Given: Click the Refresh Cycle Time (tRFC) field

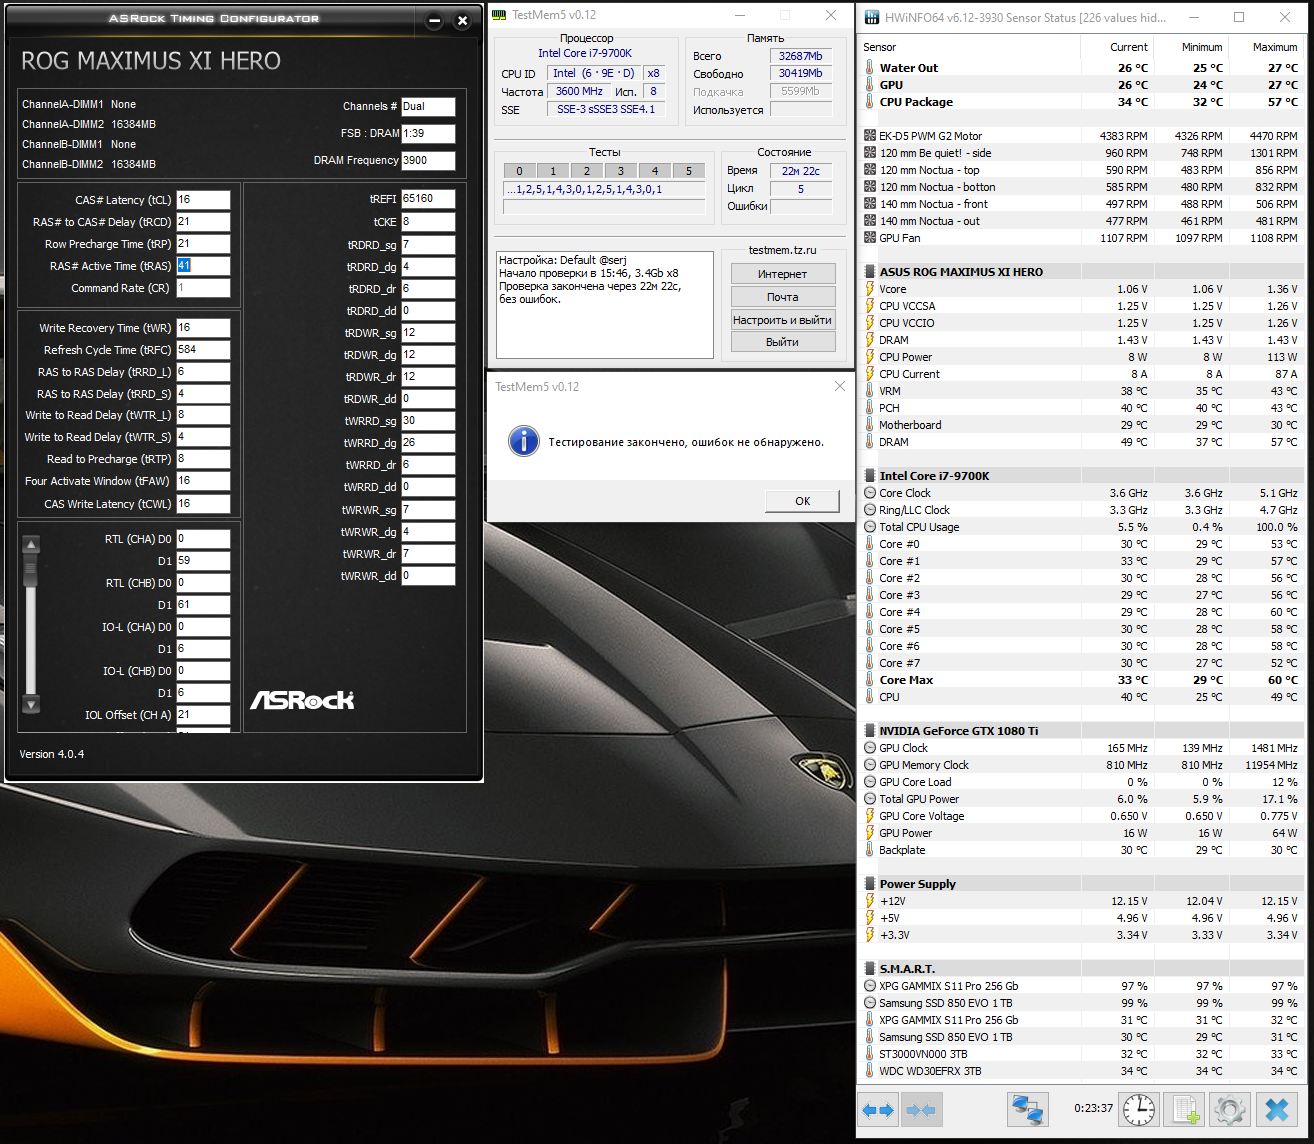Looking at the screenshot, I should [x=203, y=350].
